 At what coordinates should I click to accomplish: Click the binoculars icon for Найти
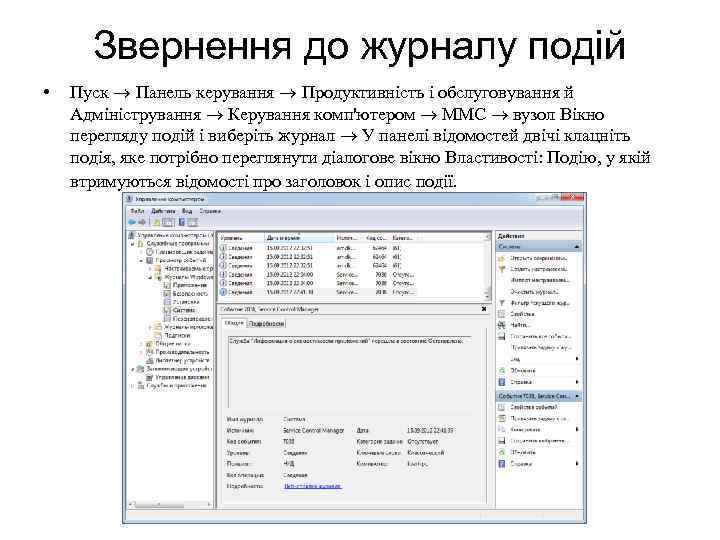(x=502, y=325)
